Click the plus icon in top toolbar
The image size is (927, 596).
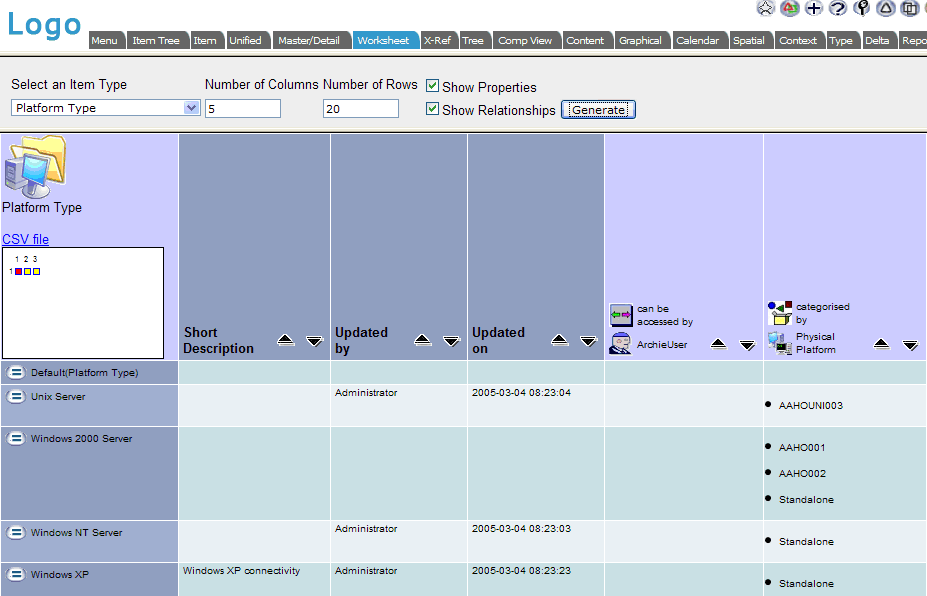point(814,8)
